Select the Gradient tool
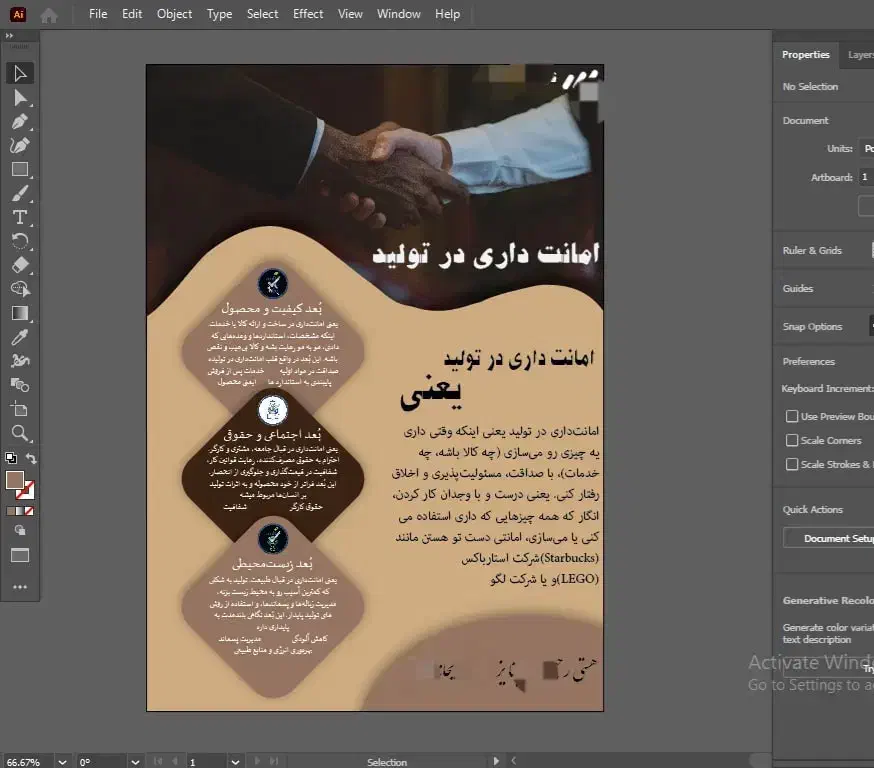The image size is (874, 768). (20, 314)
